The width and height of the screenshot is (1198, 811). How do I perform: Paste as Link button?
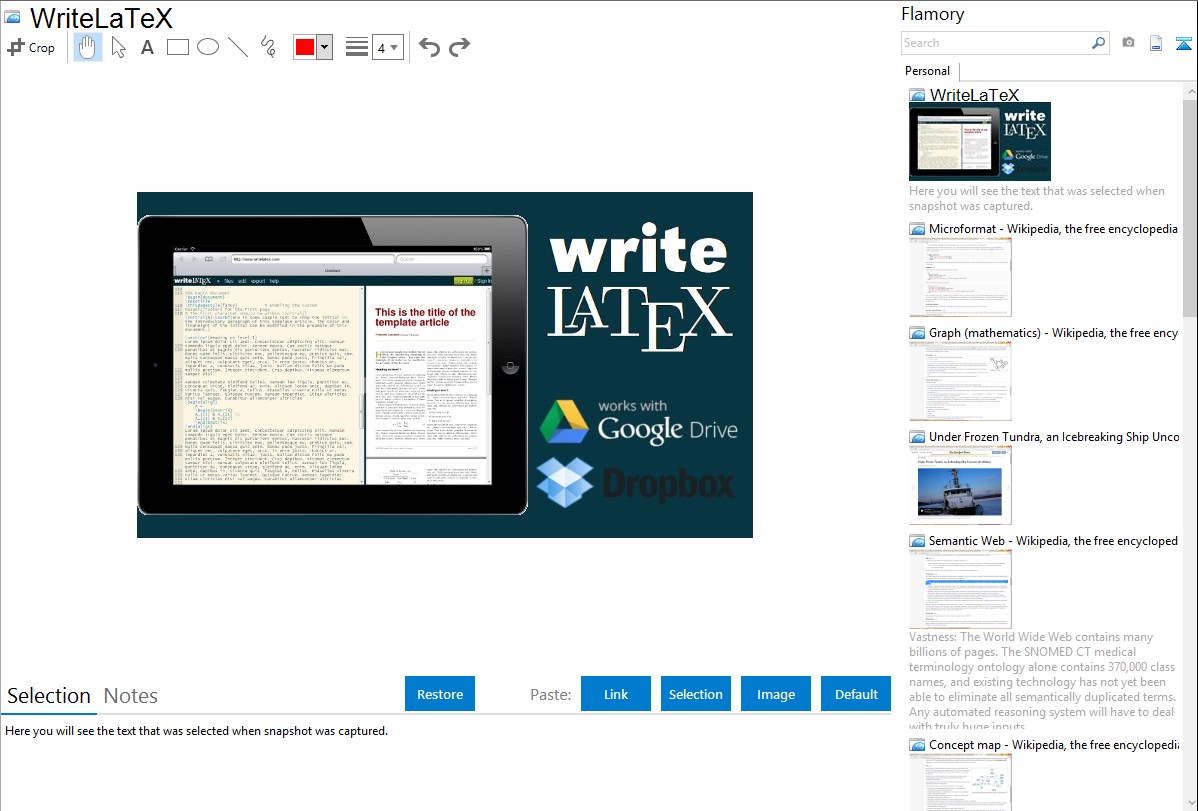coord(616,694)
